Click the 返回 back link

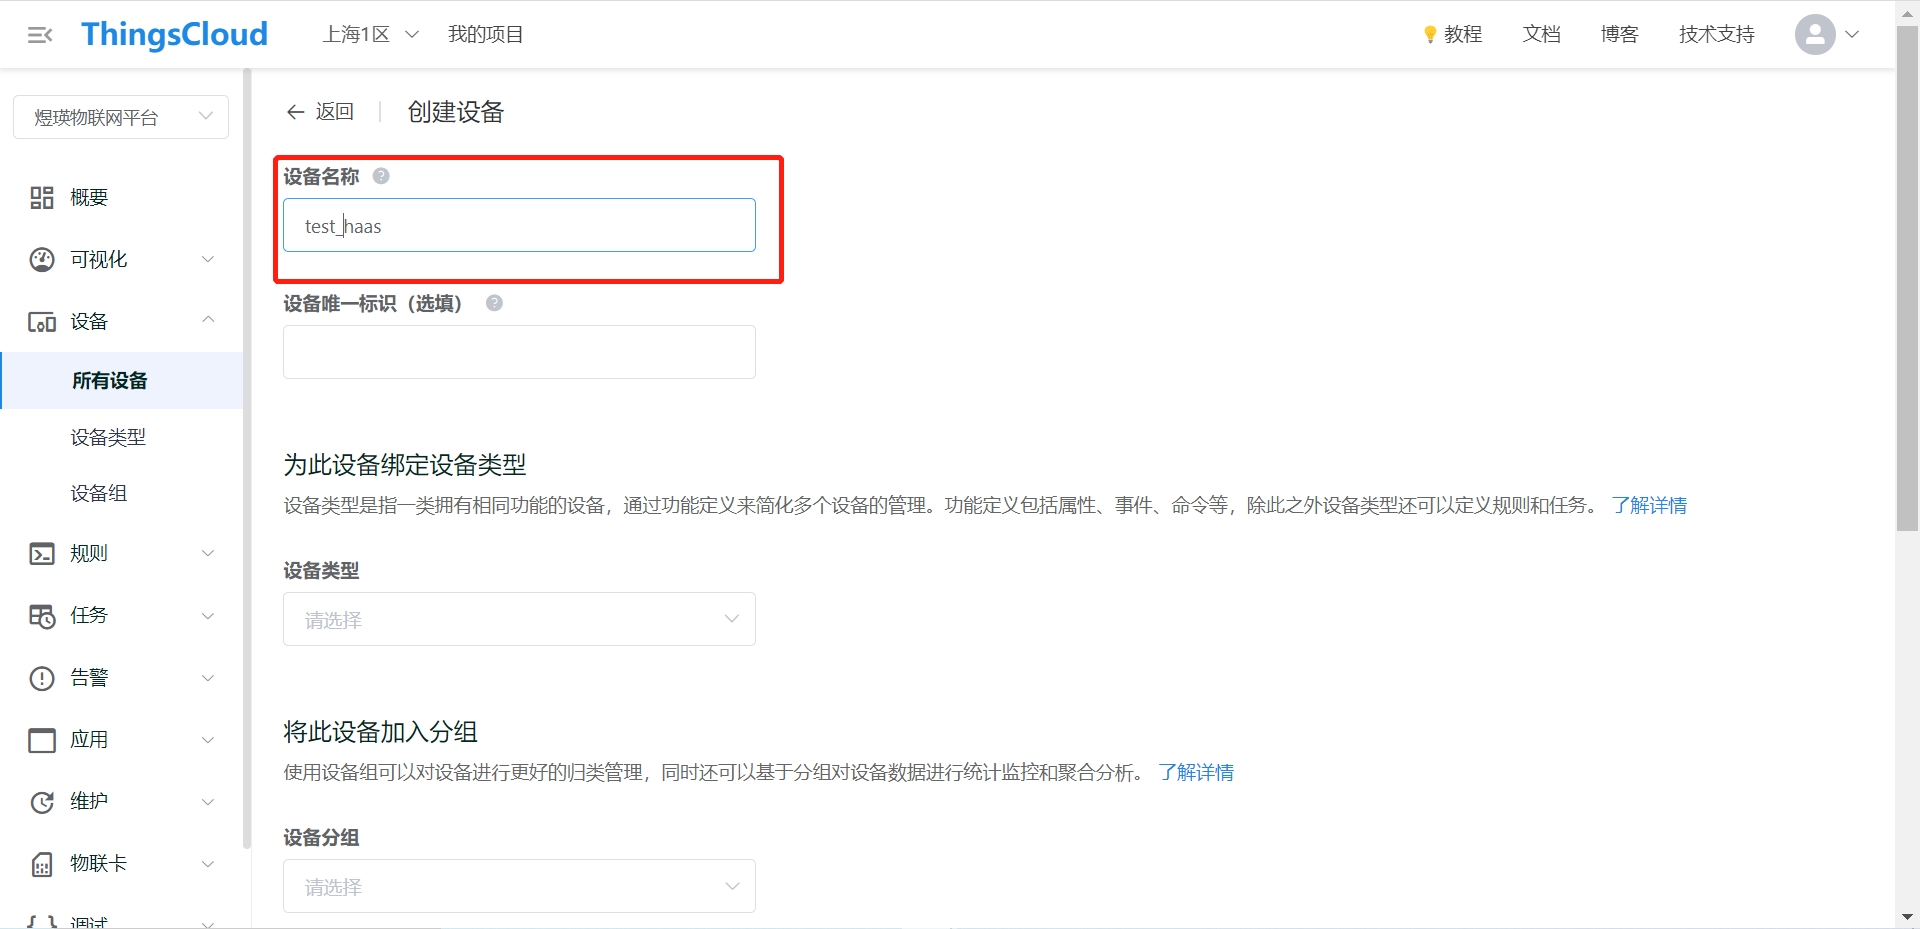(335, 112)
